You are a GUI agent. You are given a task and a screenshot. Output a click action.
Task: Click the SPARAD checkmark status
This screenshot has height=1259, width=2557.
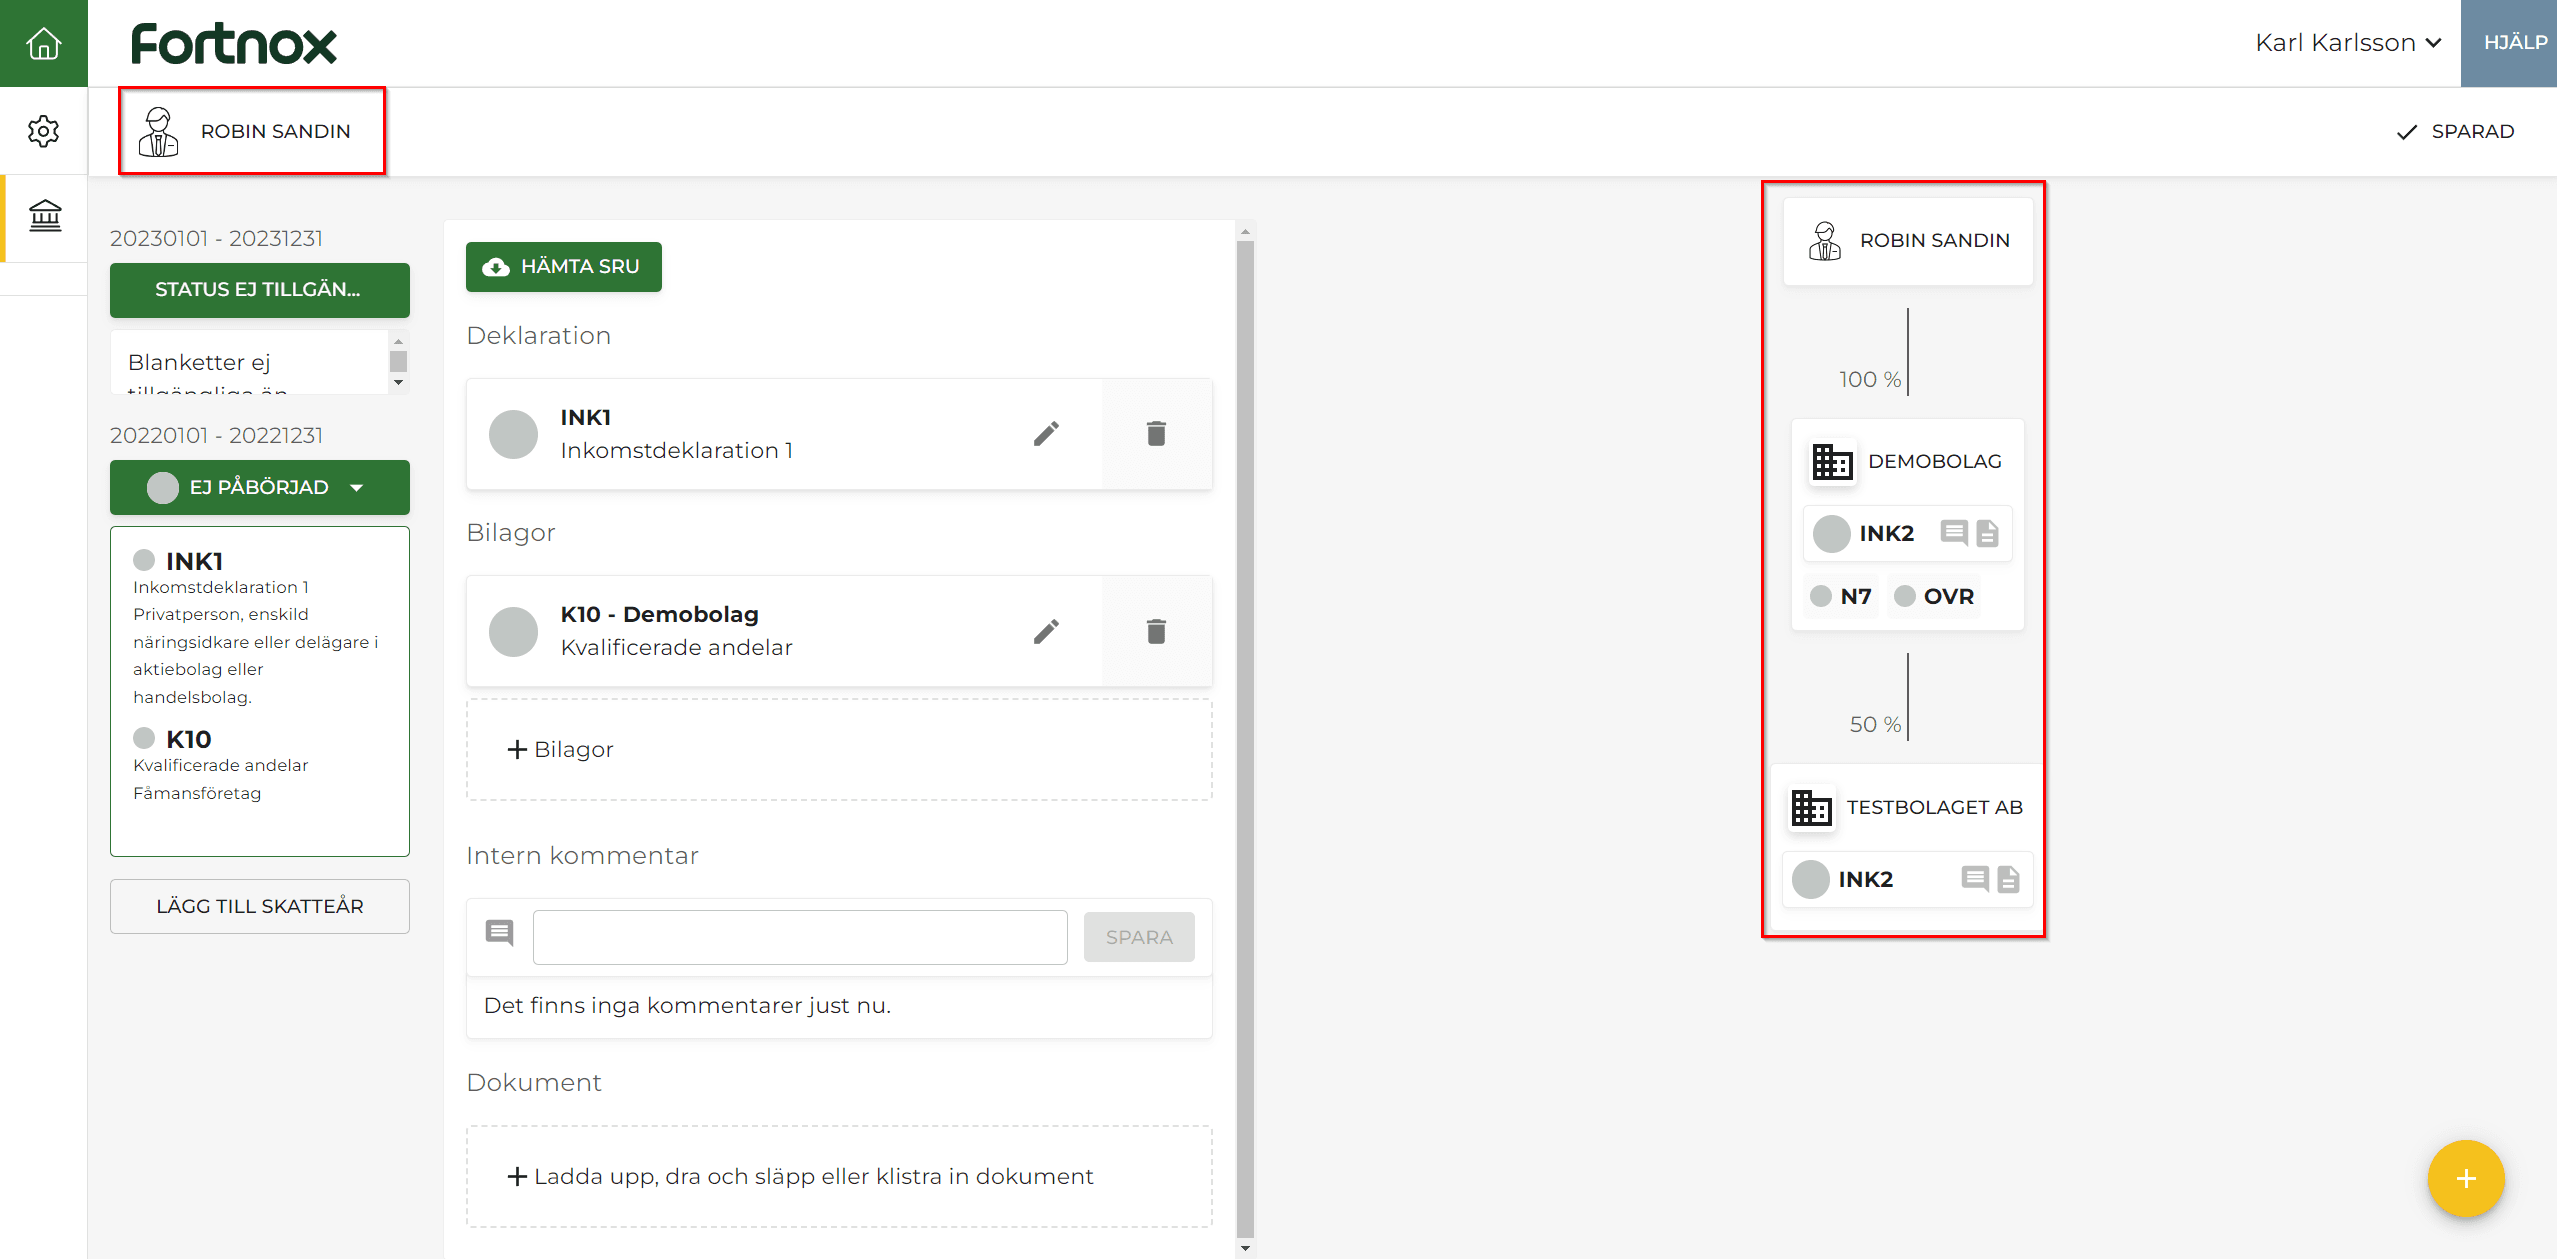pos(2456,132)
